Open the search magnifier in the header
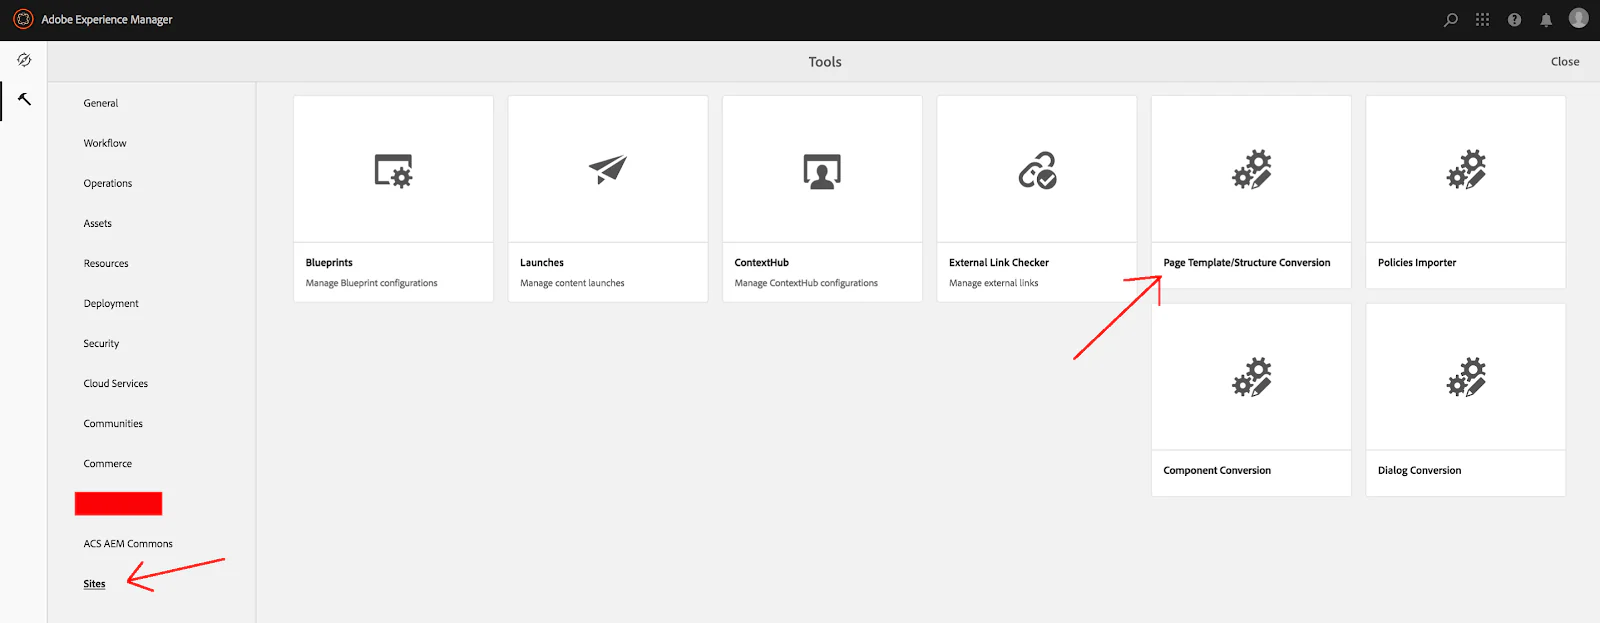Image resolution: width=1600 pixels, height=623 pixels. point(1451,20)
